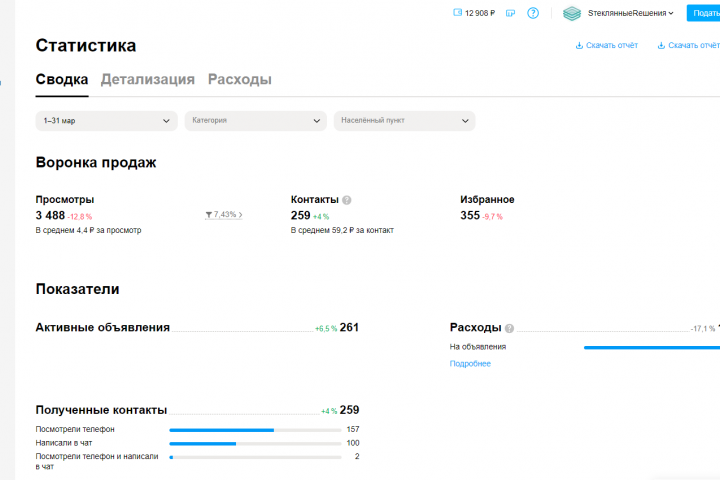
Task: Click the funnel icon beside 7,43%
Action: pos(208,215)
